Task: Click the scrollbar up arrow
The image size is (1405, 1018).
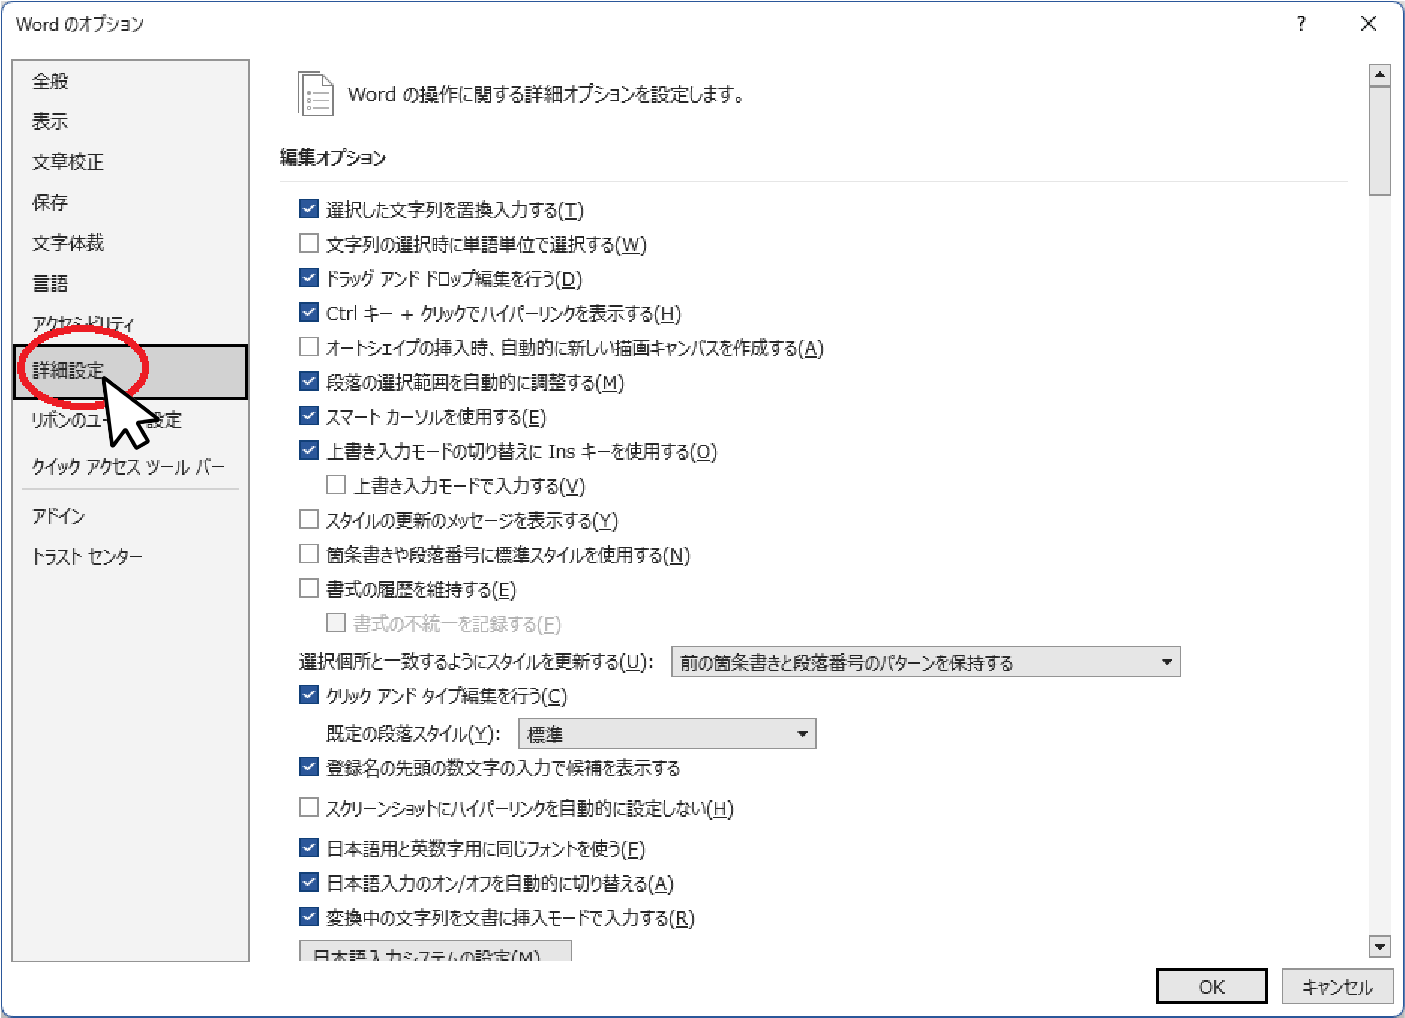Action: pos(1380,75)
